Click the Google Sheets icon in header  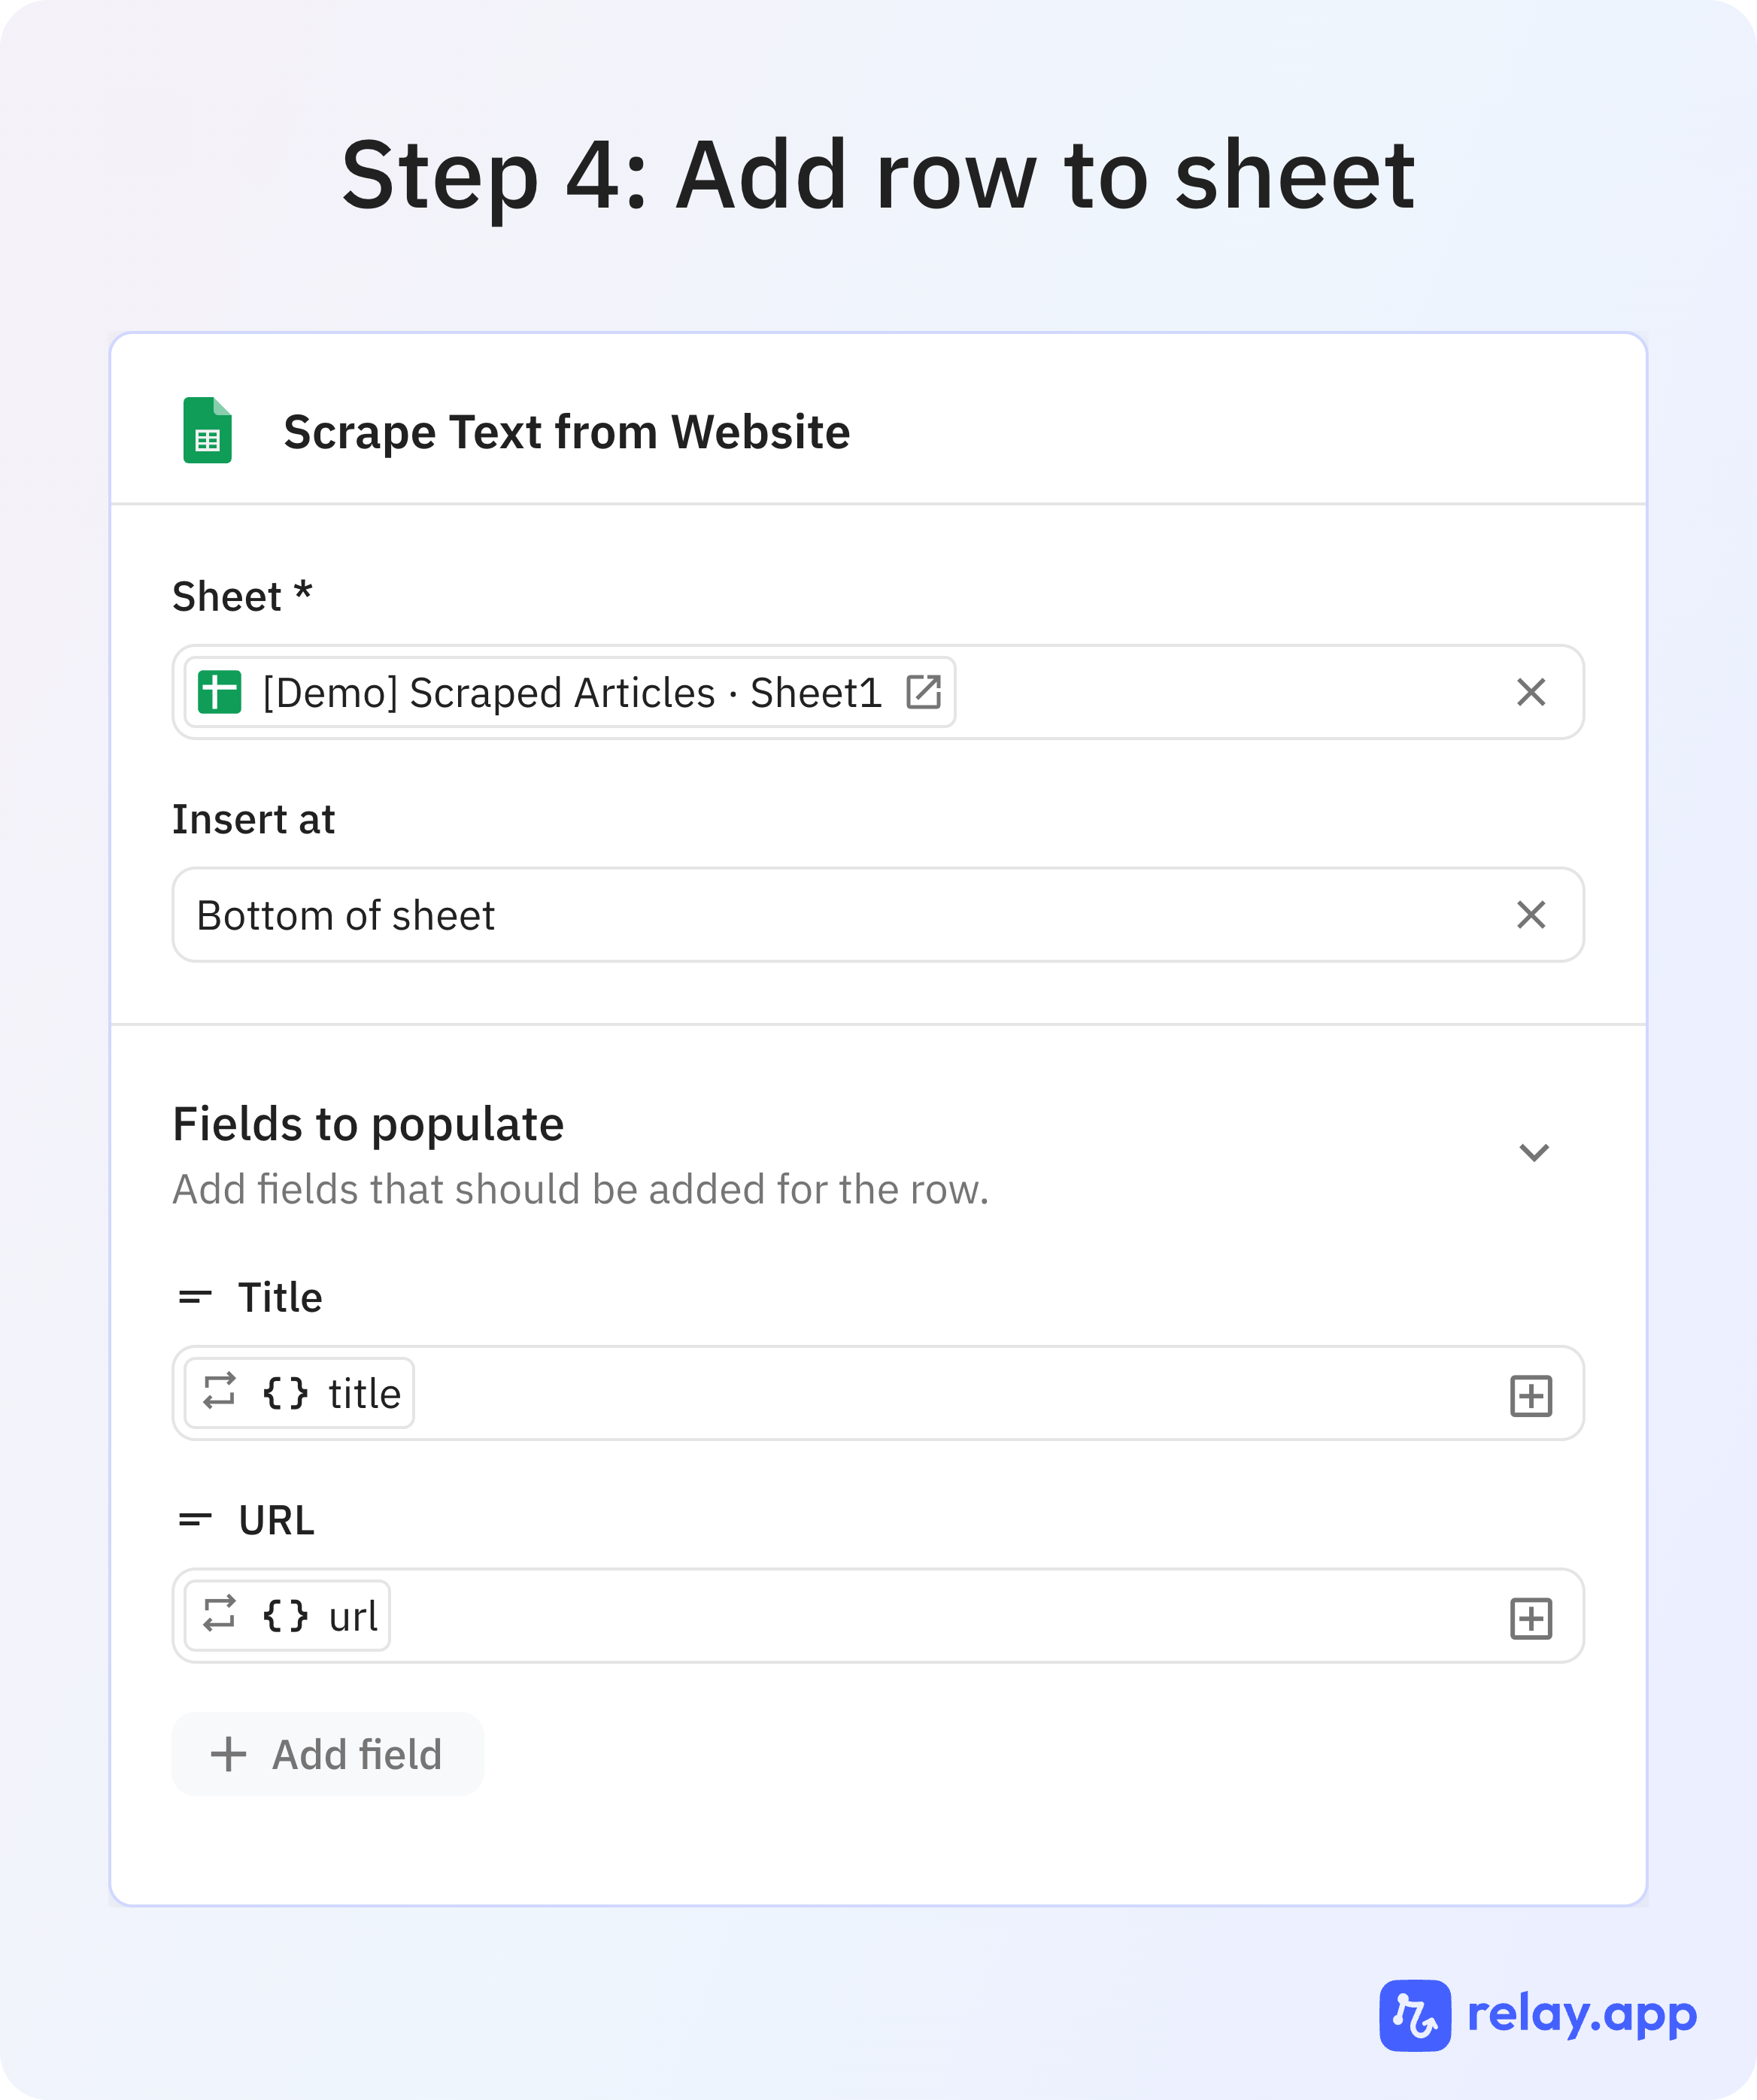coord(207,430)
